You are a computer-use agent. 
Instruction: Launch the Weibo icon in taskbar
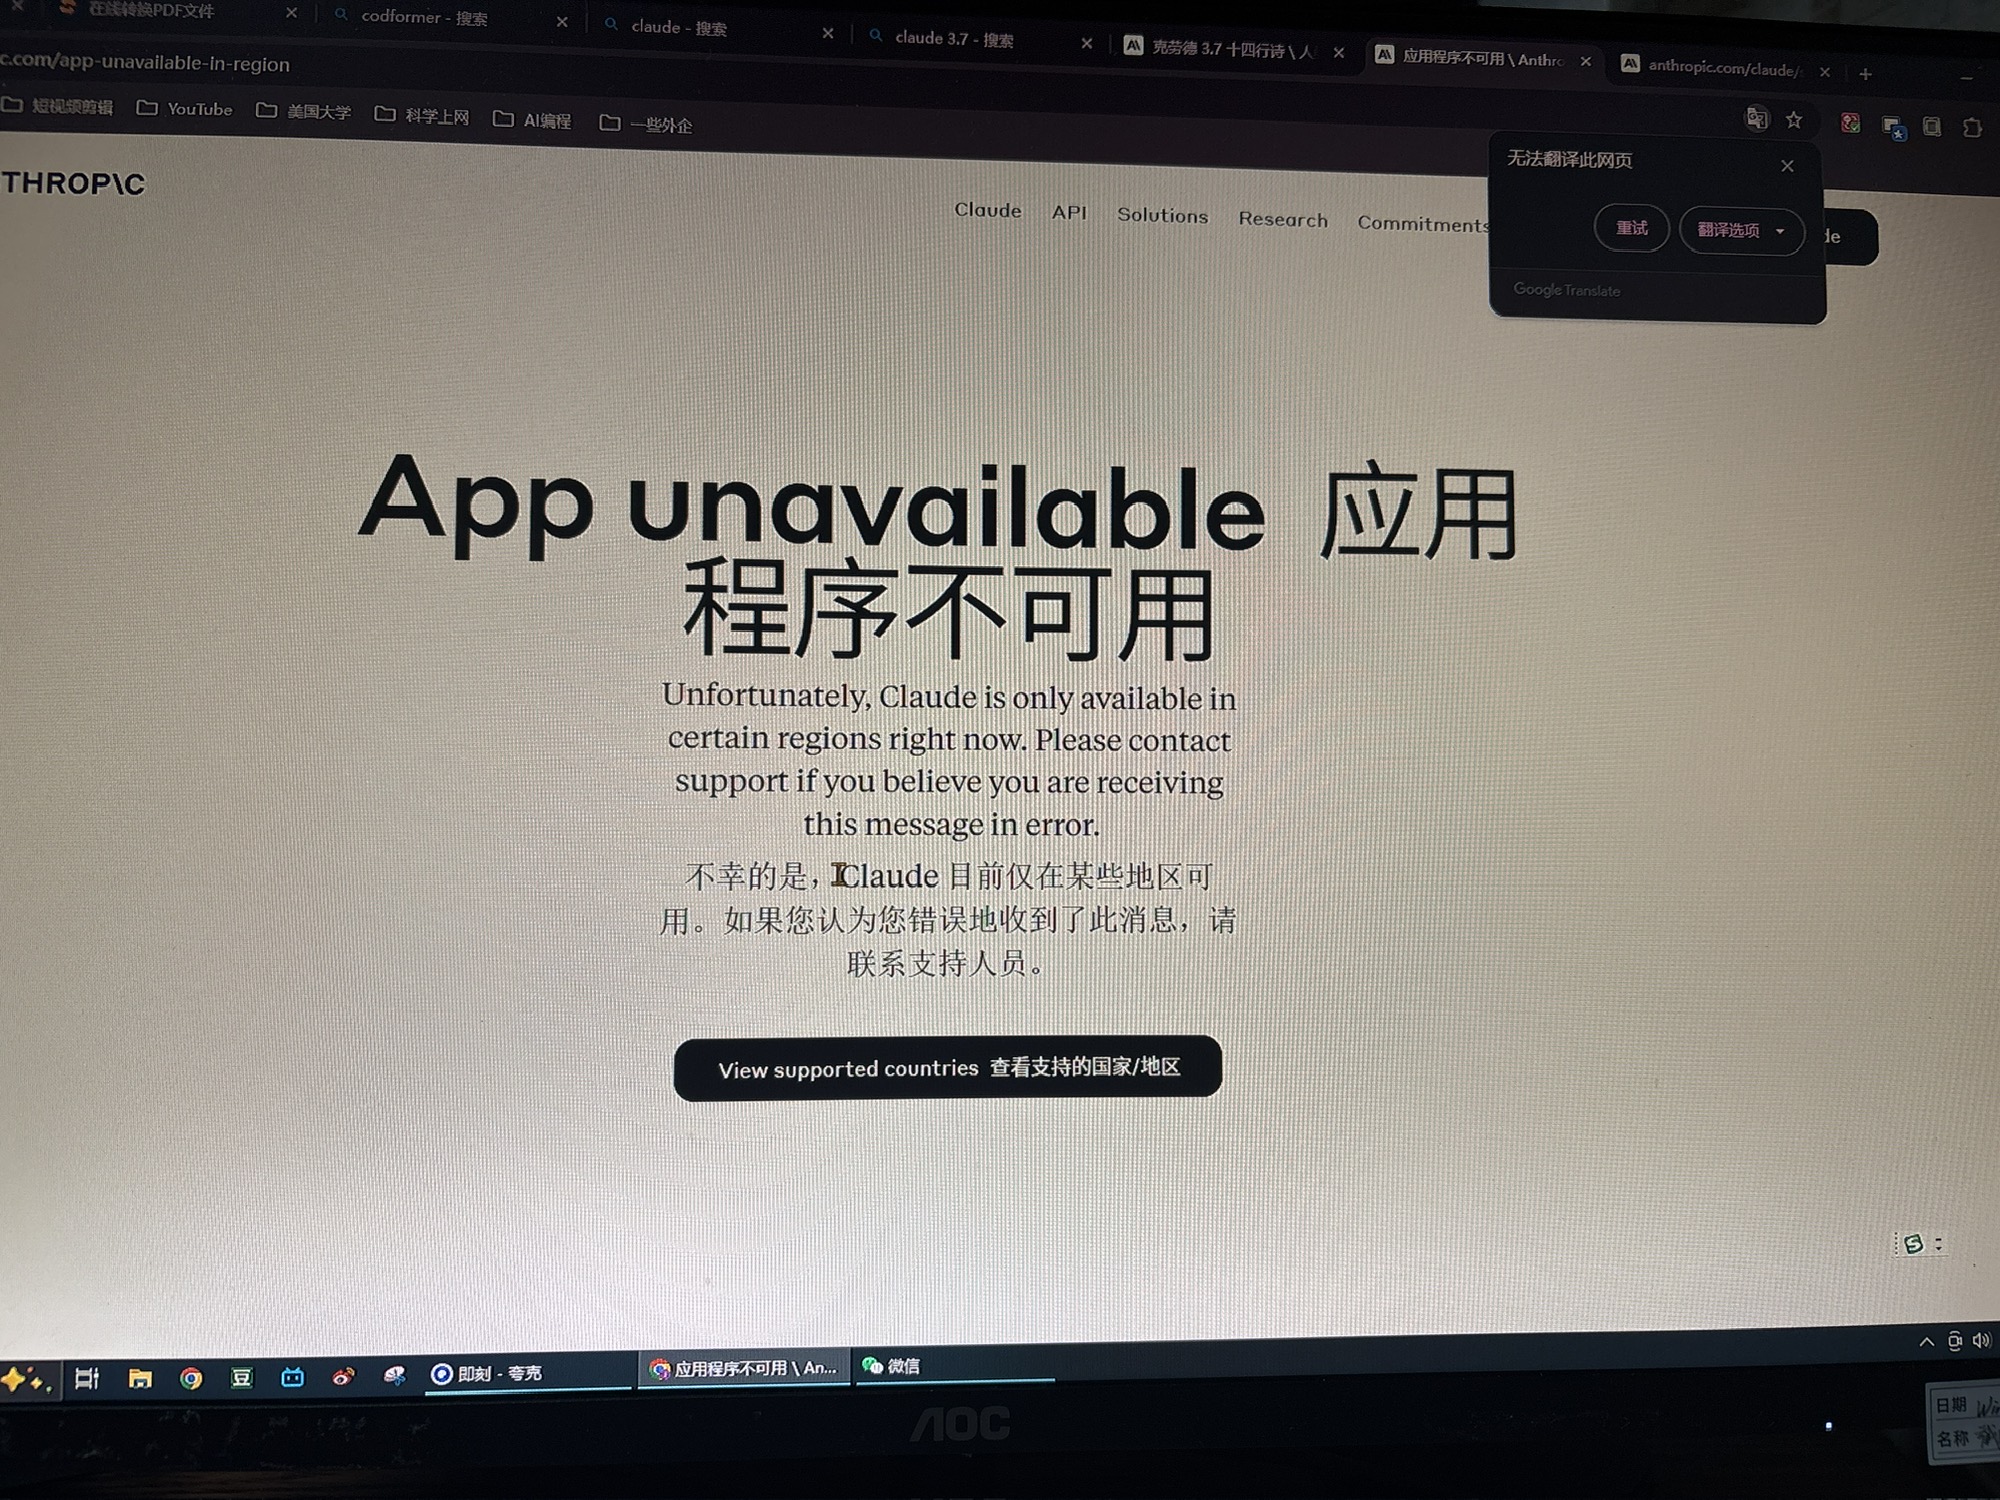click(343, 1377)
